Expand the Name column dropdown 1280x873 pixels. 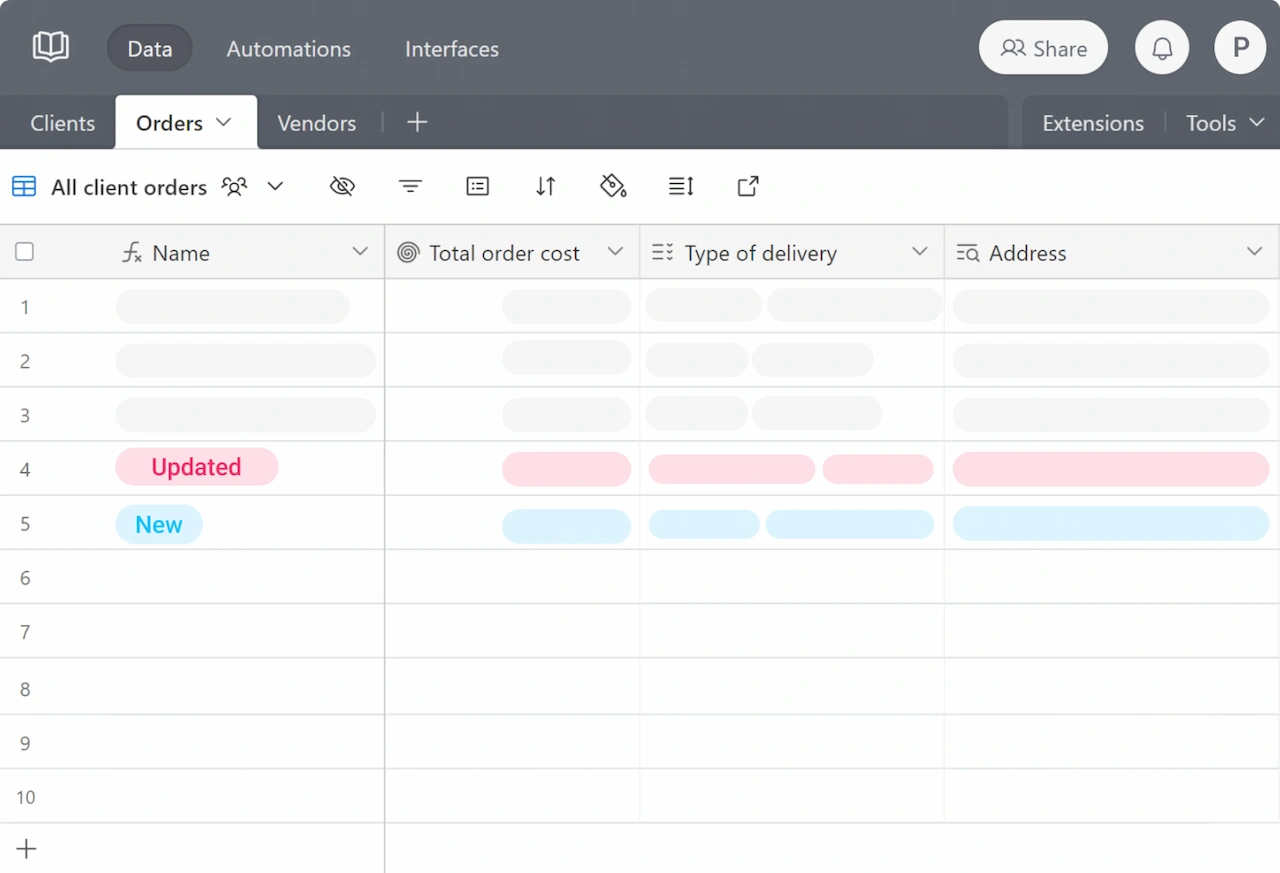360,252
